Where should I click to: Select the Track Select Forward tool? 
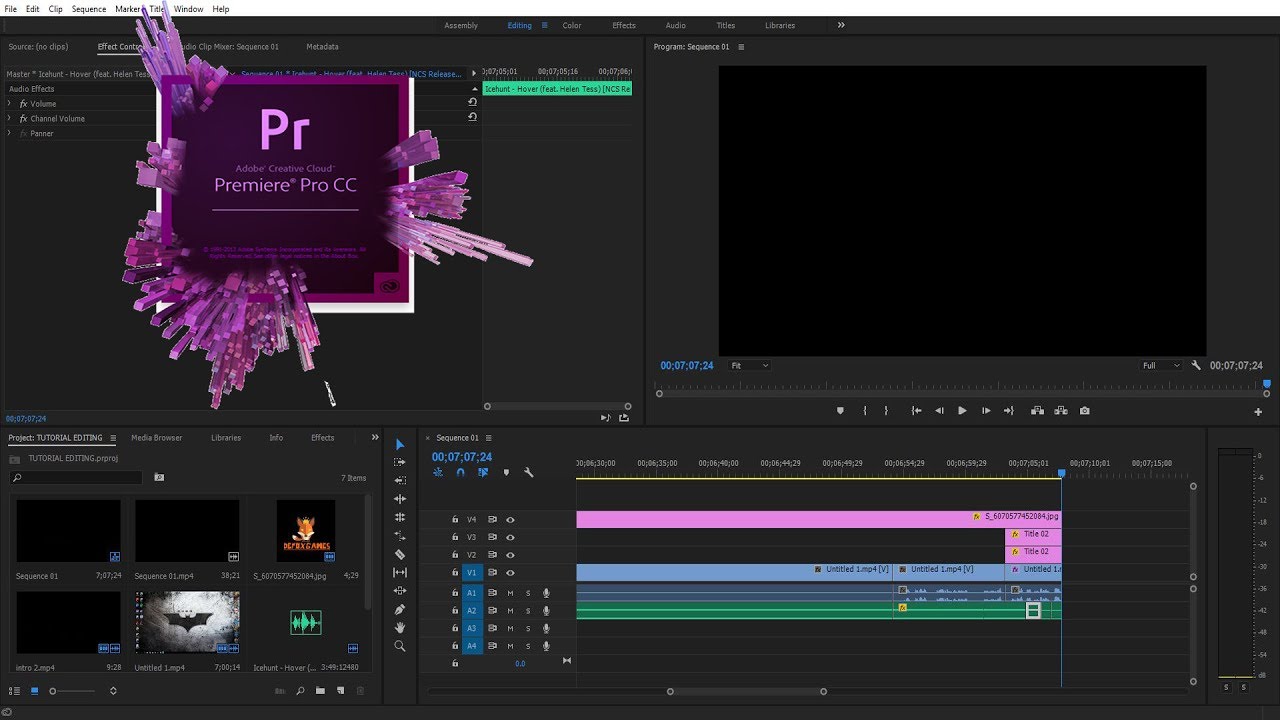point(400,462)
